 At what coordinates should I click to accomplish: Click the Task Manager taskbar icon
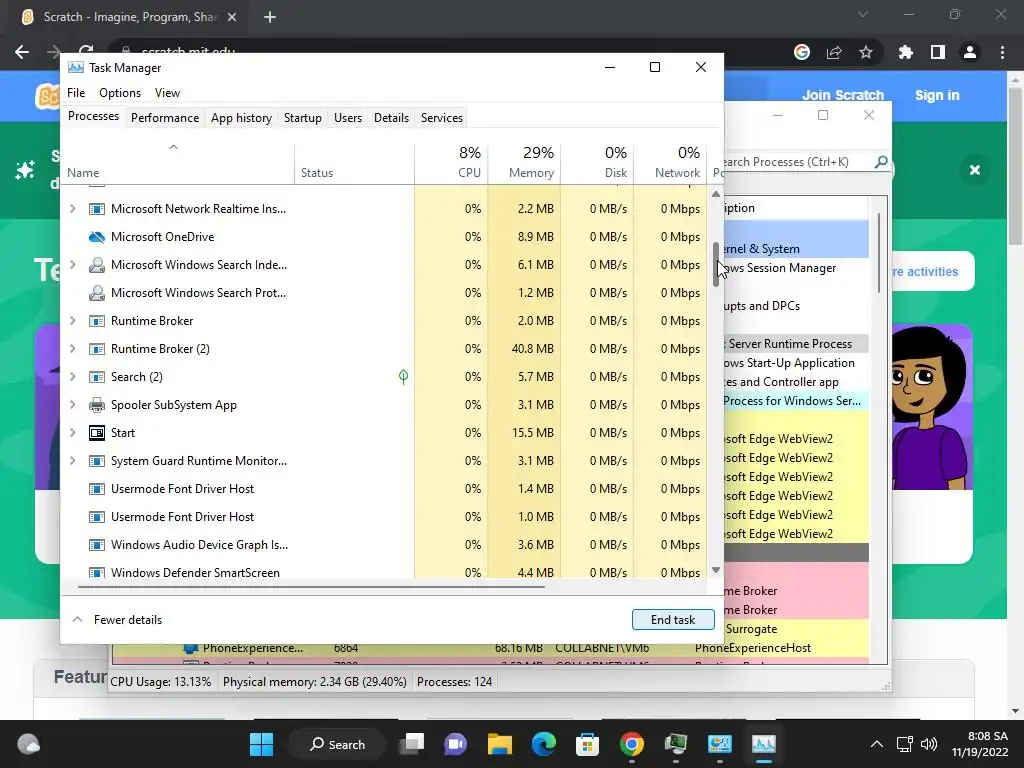(x=763, y=744)
